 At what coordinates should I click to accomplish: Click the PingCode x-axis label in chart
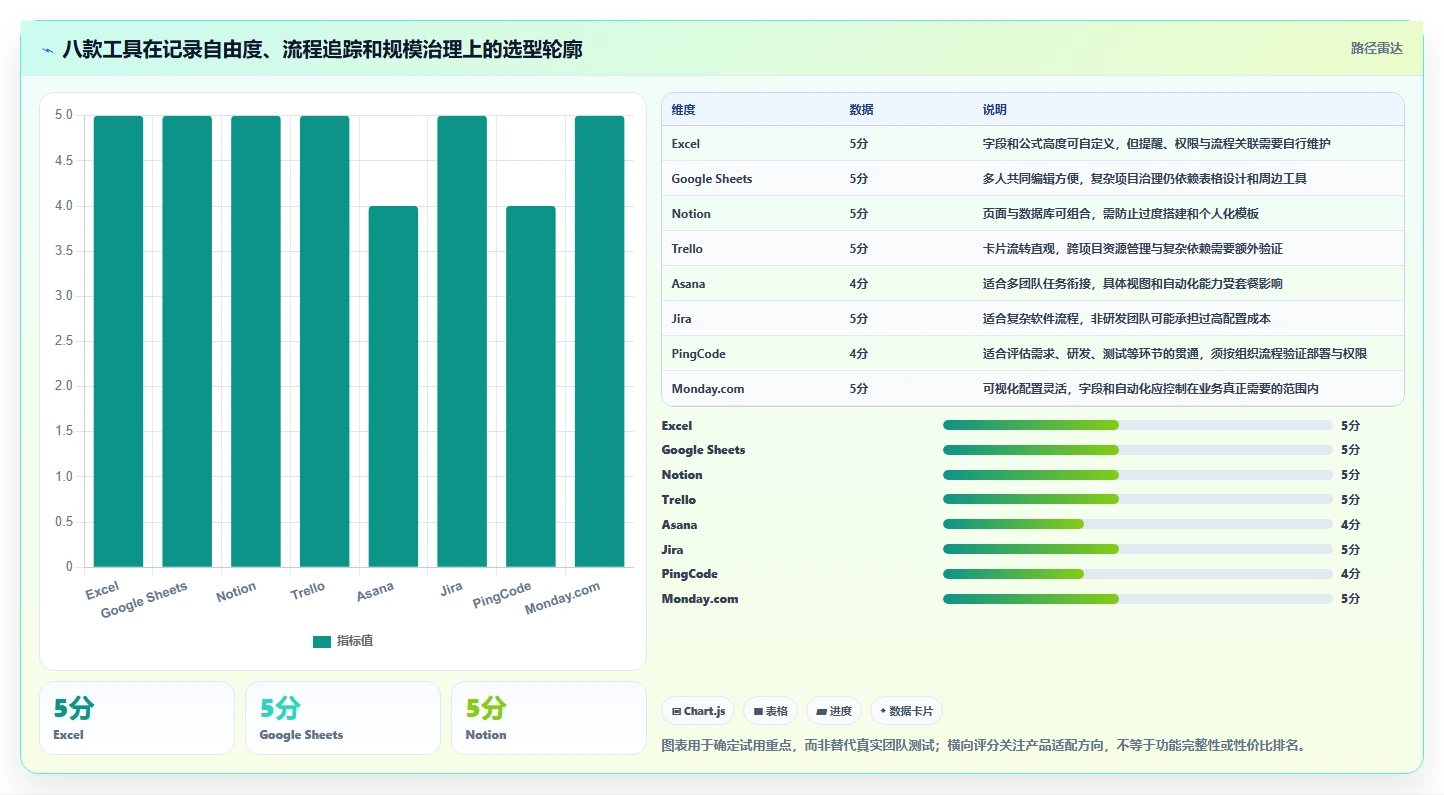click(x=502, y=595)
